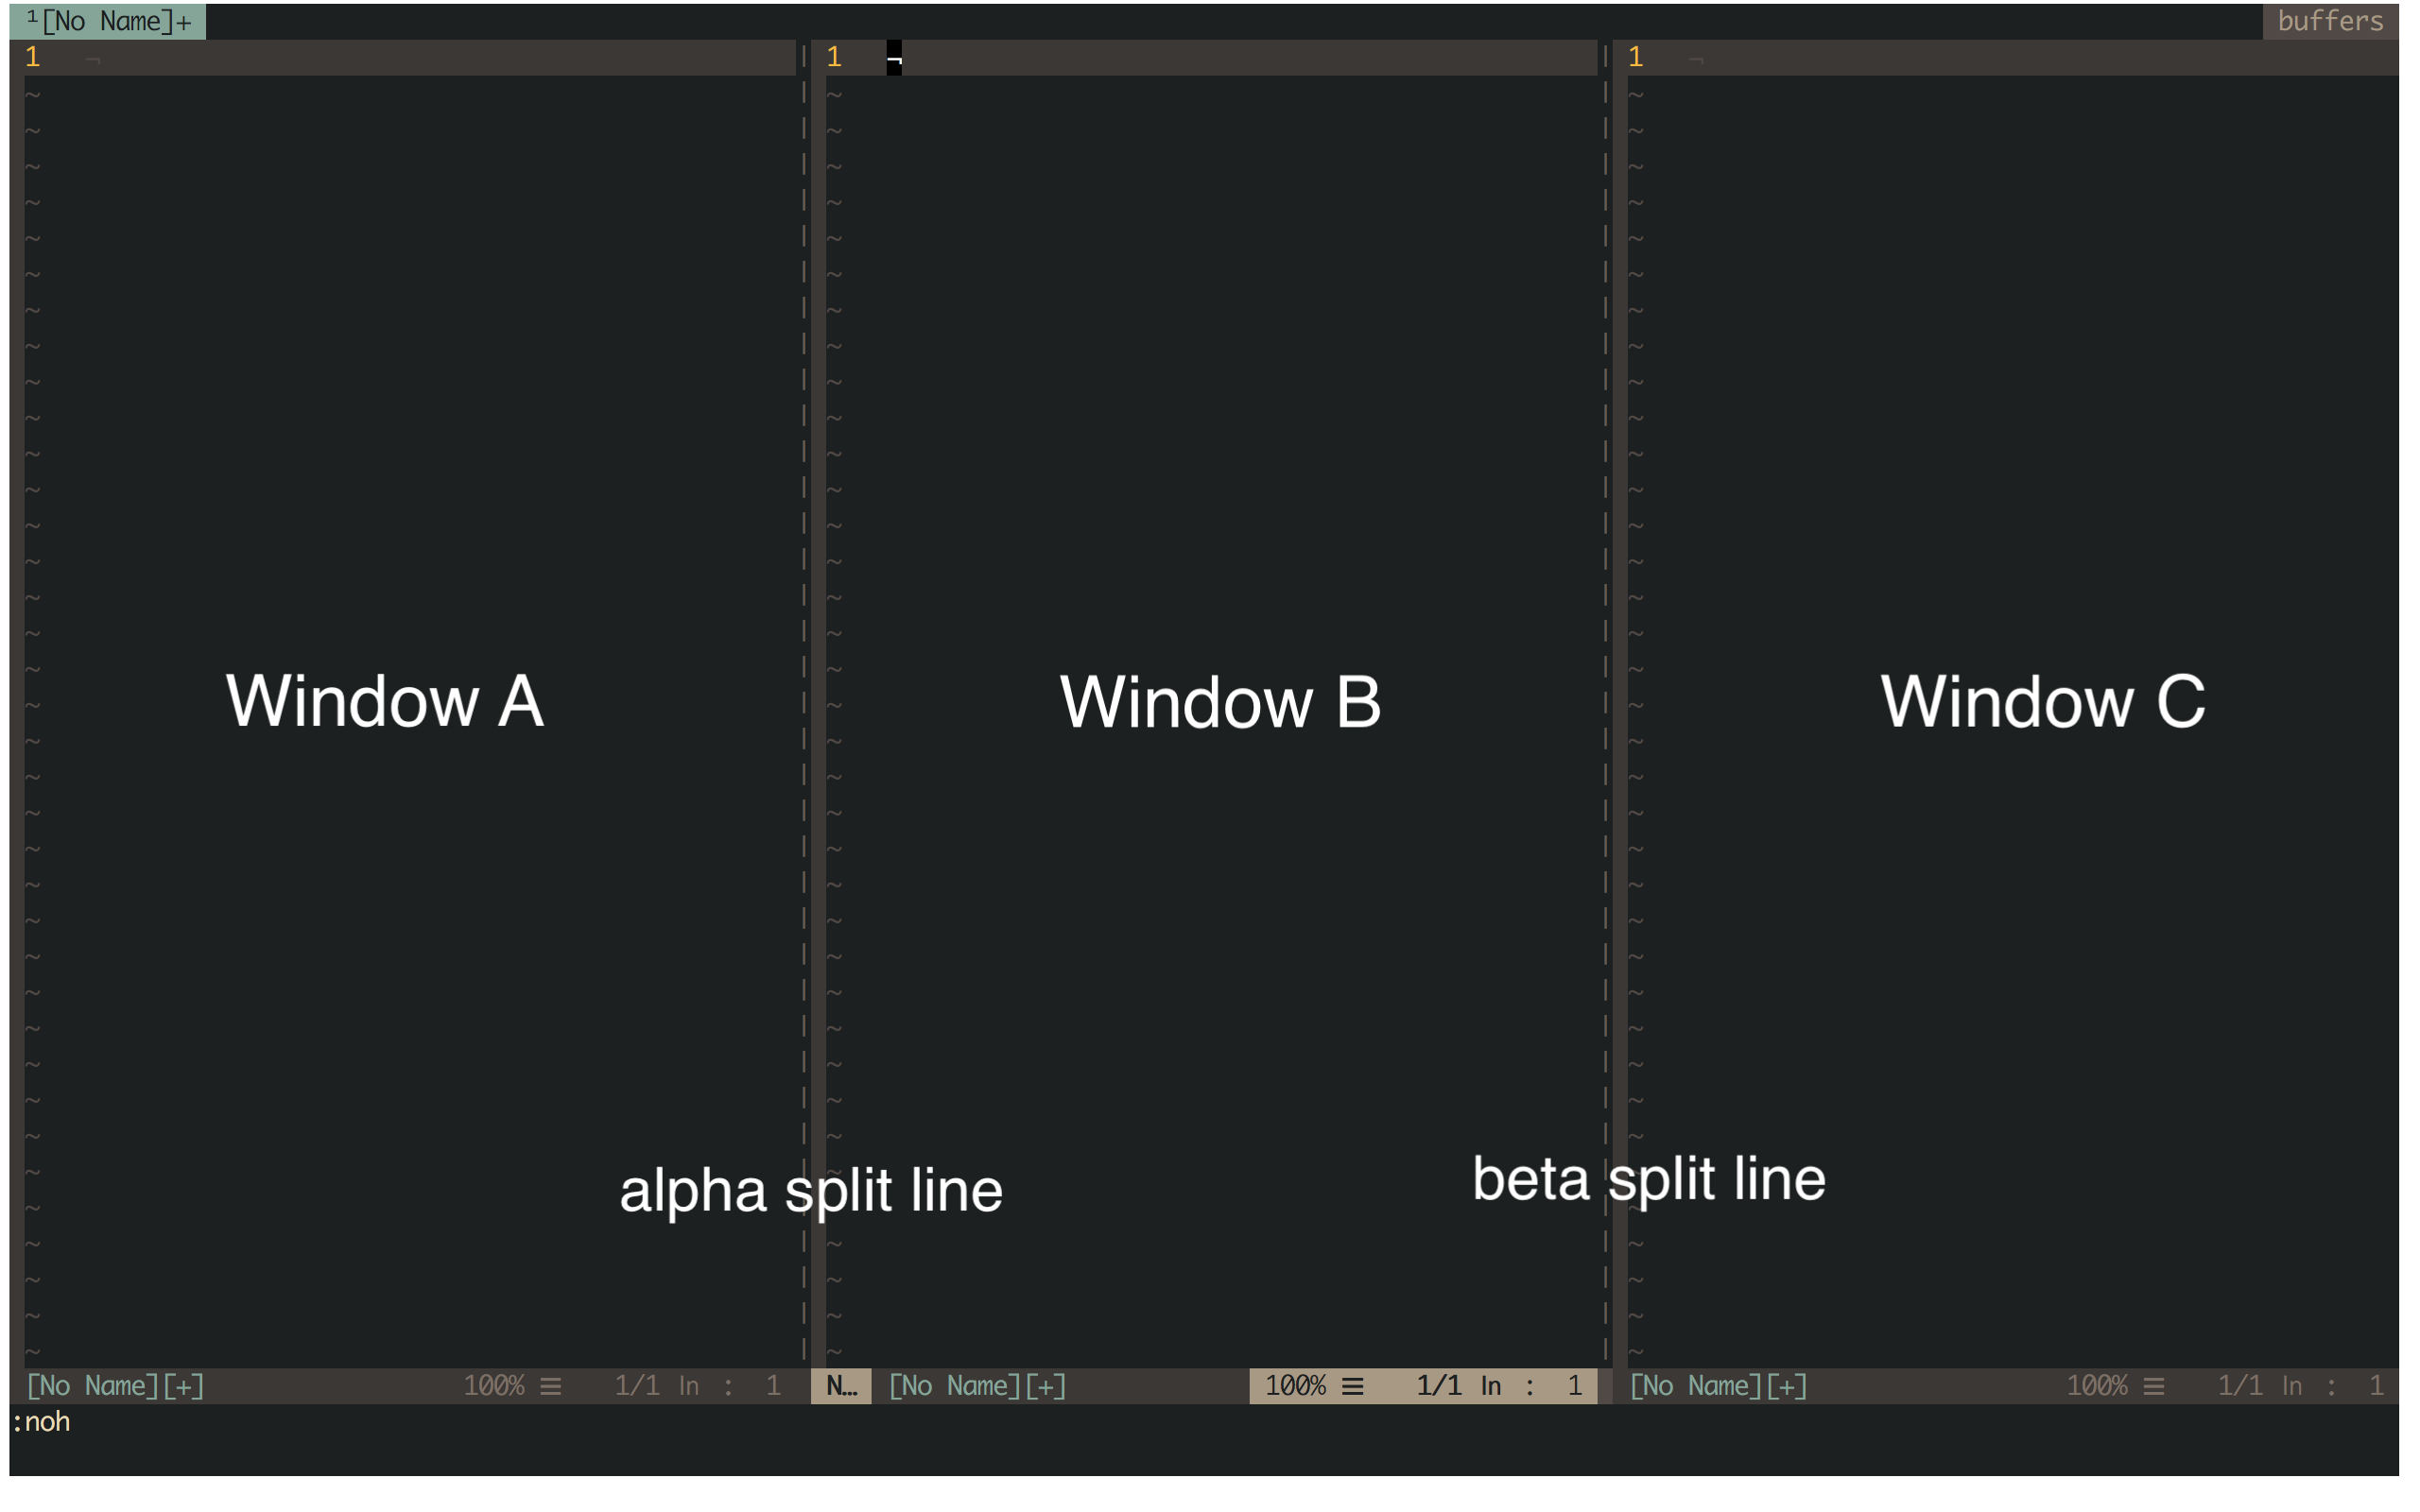Click the end-of-line marker in Window A

point(93,60)
